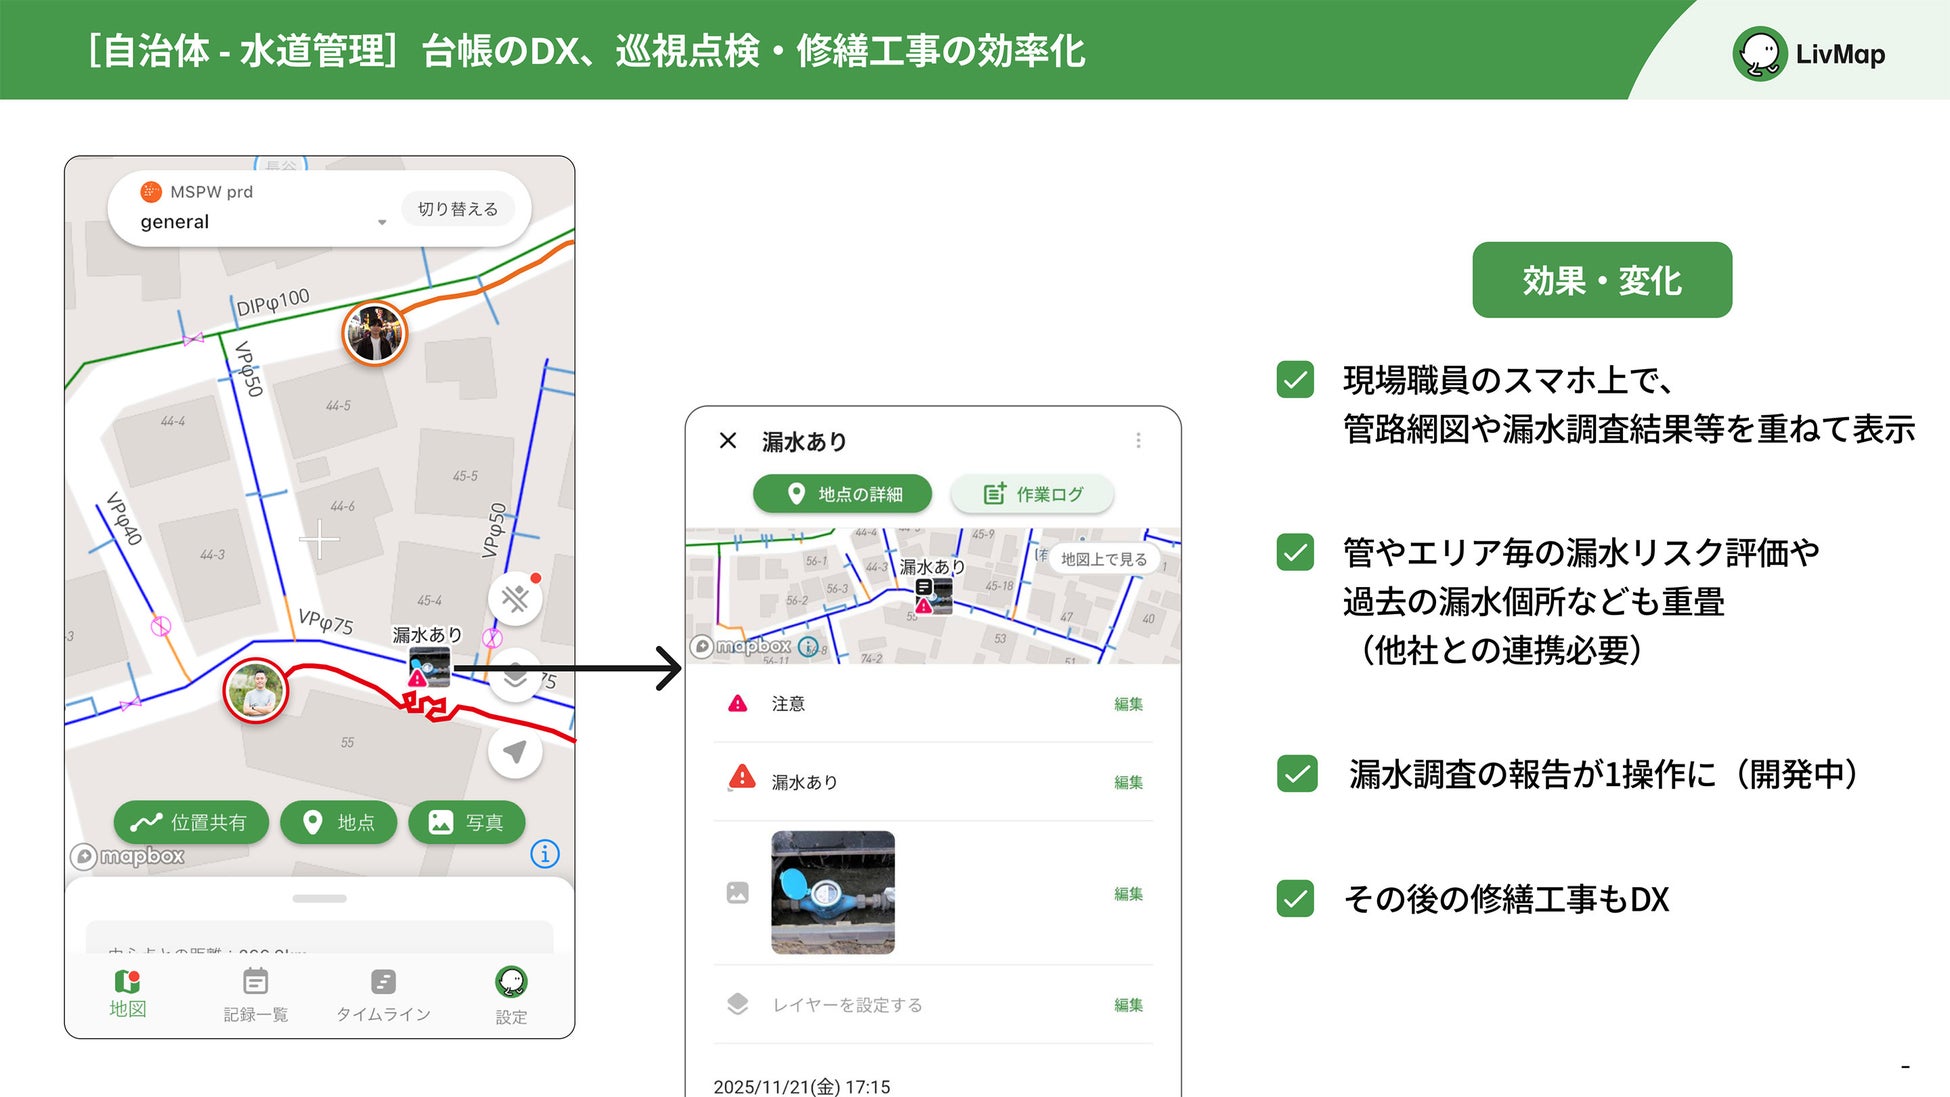Click orange-ringed user avatar on map
The width and height of the screenshot is (1950, 1097).
374,334
